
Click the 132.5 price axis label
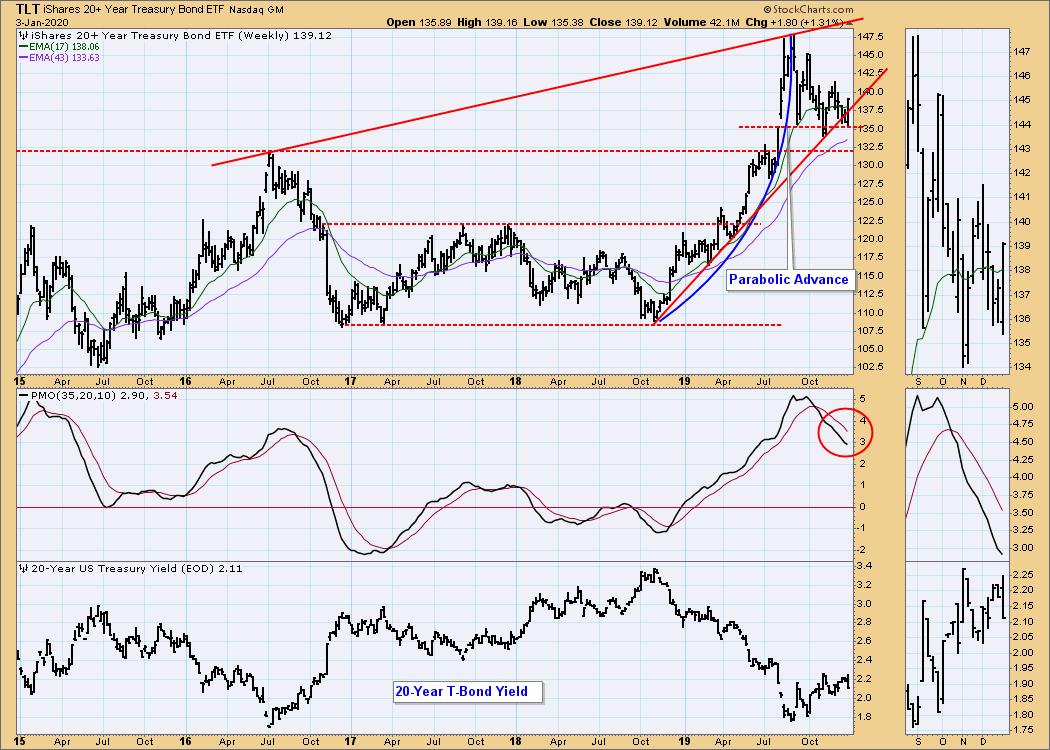coord(870,147)
